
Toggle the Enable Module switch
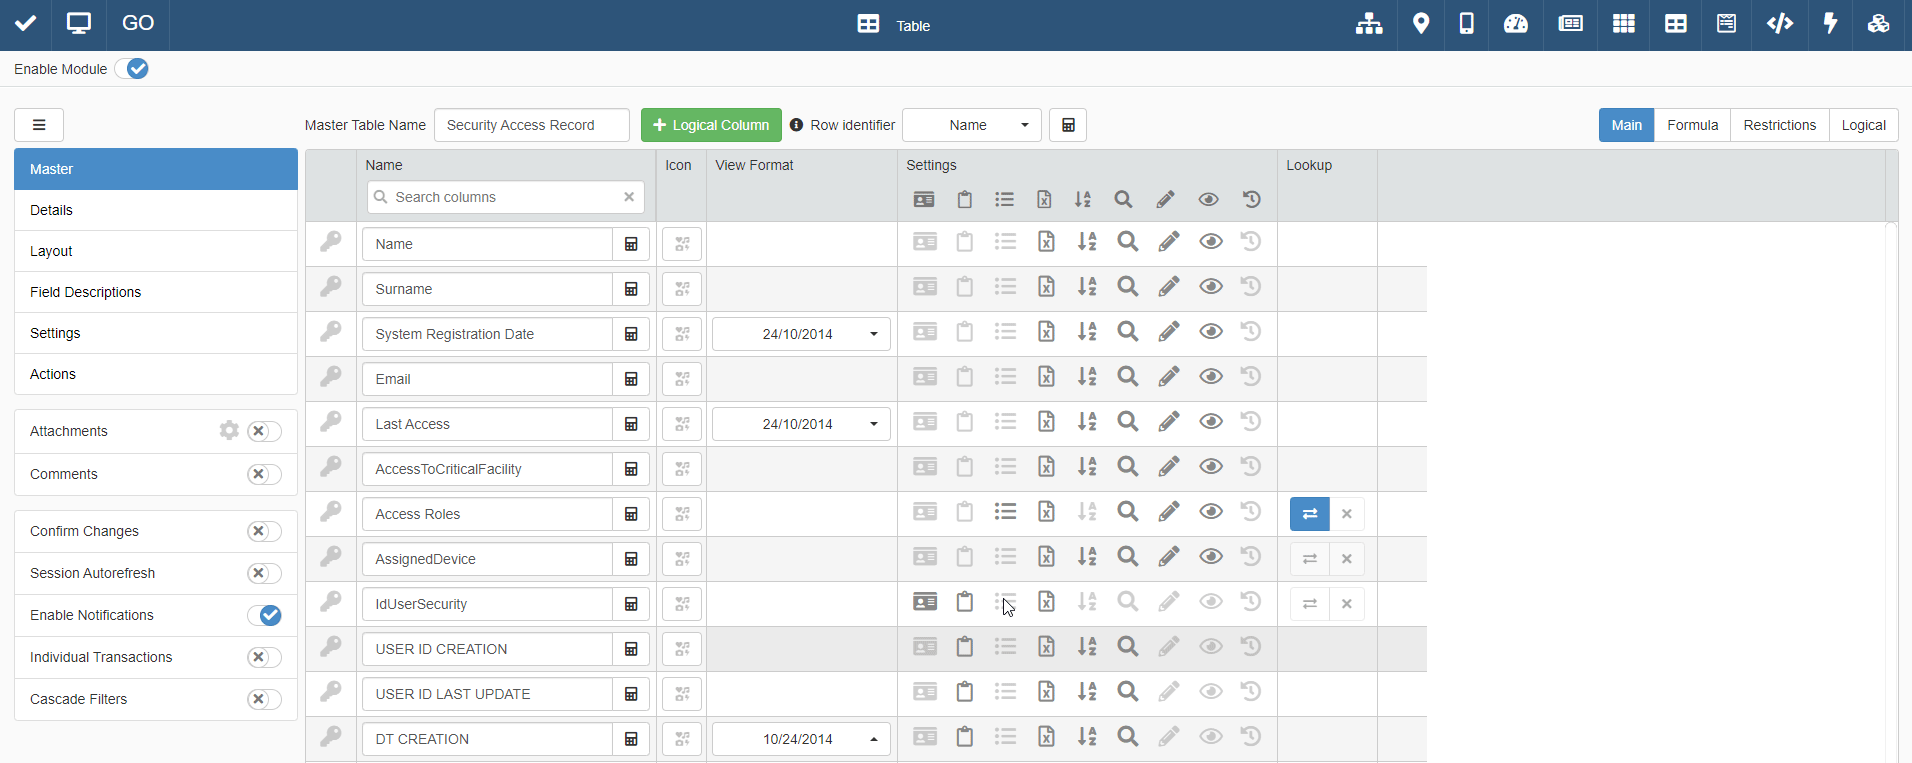click(x=132, y=69)
